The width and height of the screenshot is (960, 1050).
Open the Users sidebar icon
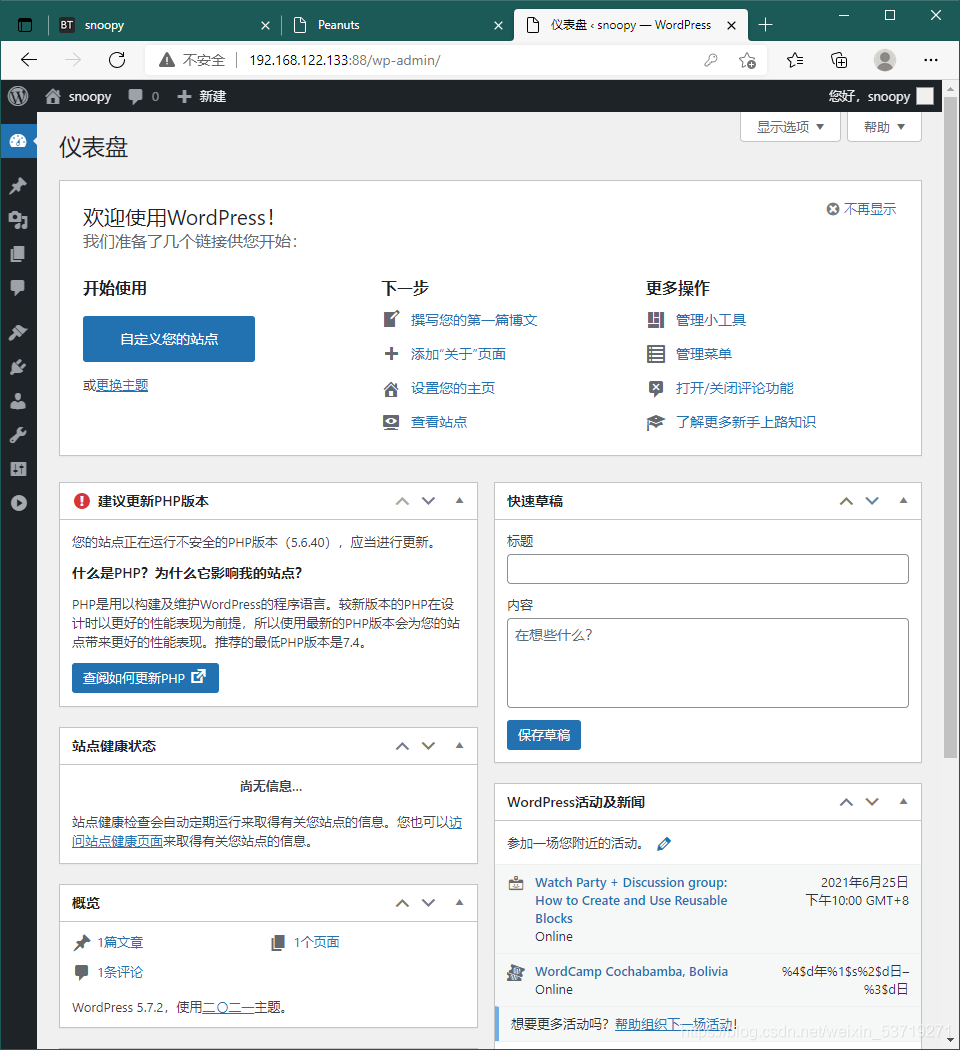coord(18,400)
